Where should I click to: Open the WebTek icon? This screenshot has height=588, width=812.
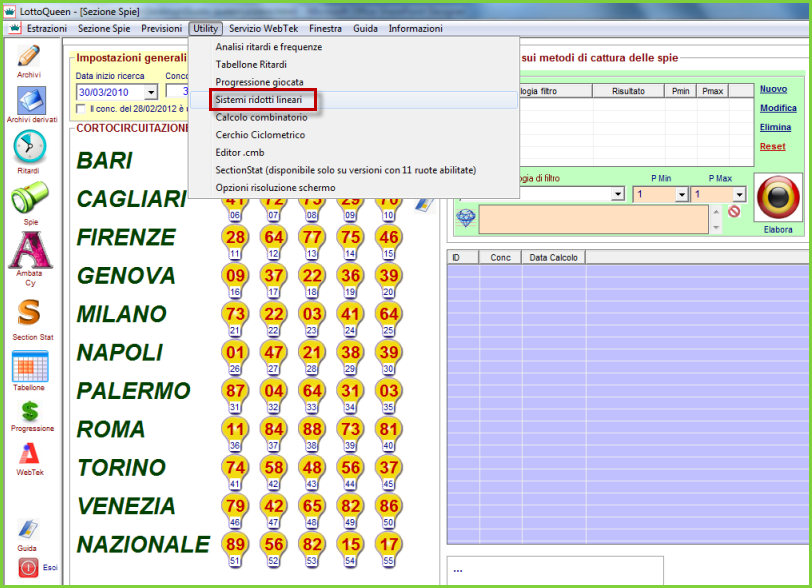[29, 453]
